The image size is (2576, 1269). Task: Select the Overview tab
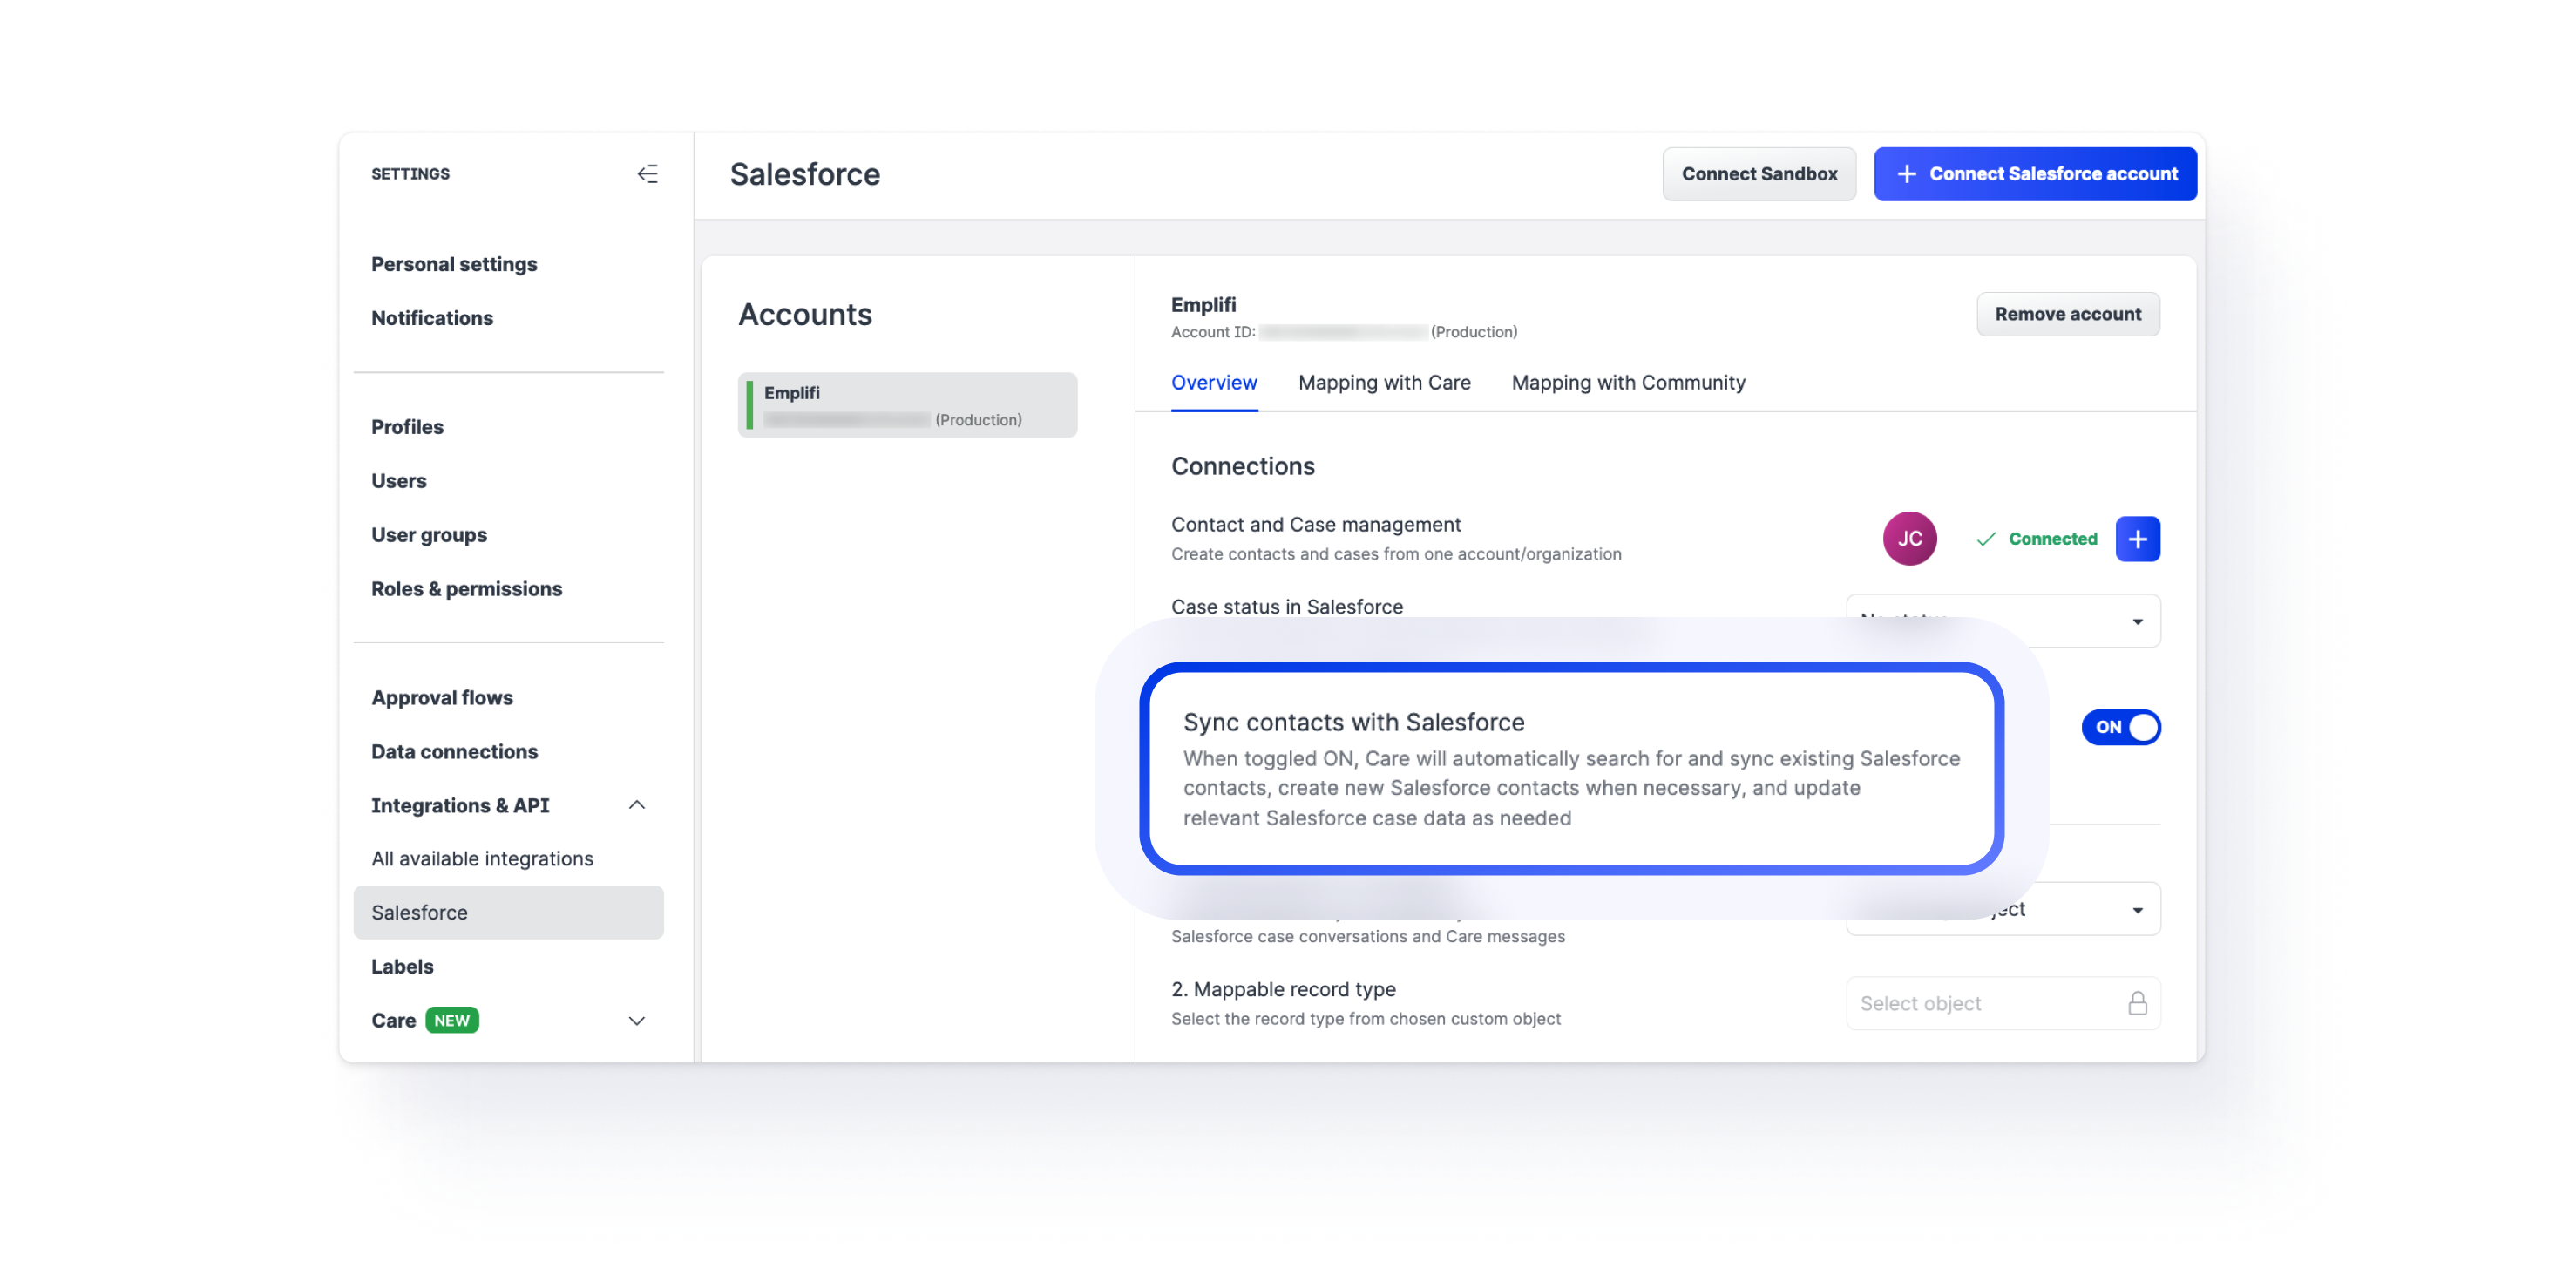tap(1213, 383)
